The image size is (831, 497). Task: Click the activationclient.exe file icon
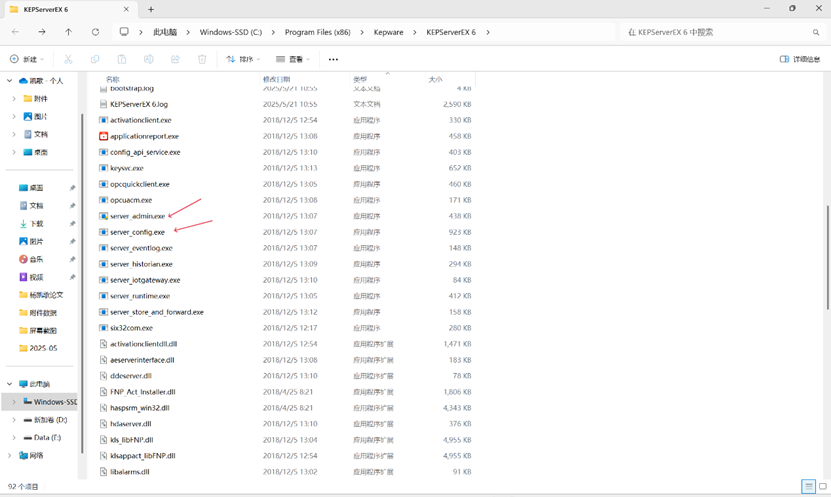pyautogui.click(x=103, y=120)
